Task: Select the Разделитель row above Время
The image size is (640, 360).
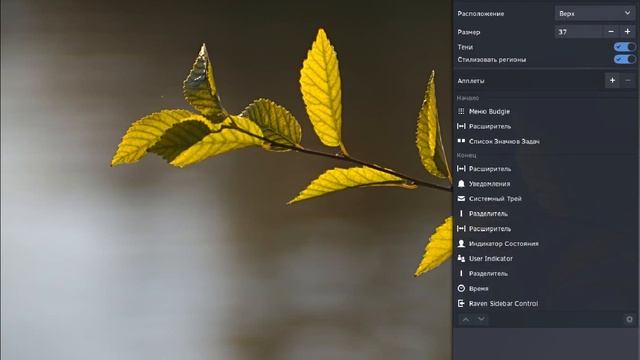Action: (x=544, y=273)
